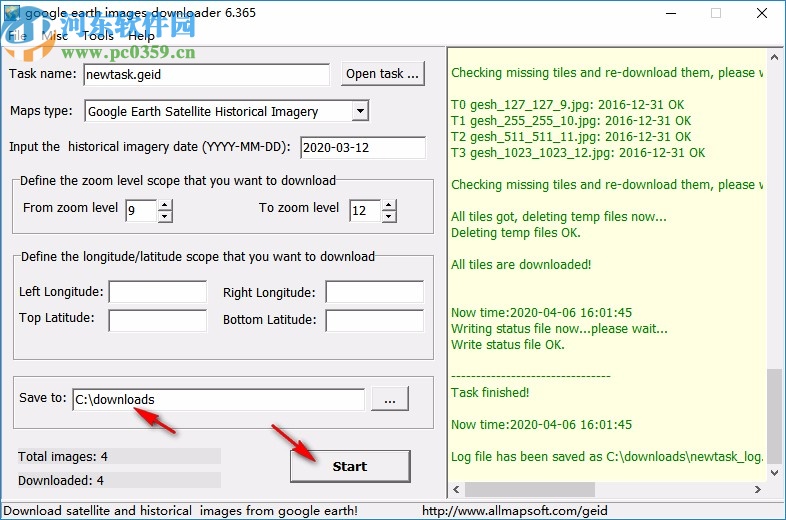Screen dimensions: 786x520
Task: Click the From zoom level field
Action: (142, 211)
